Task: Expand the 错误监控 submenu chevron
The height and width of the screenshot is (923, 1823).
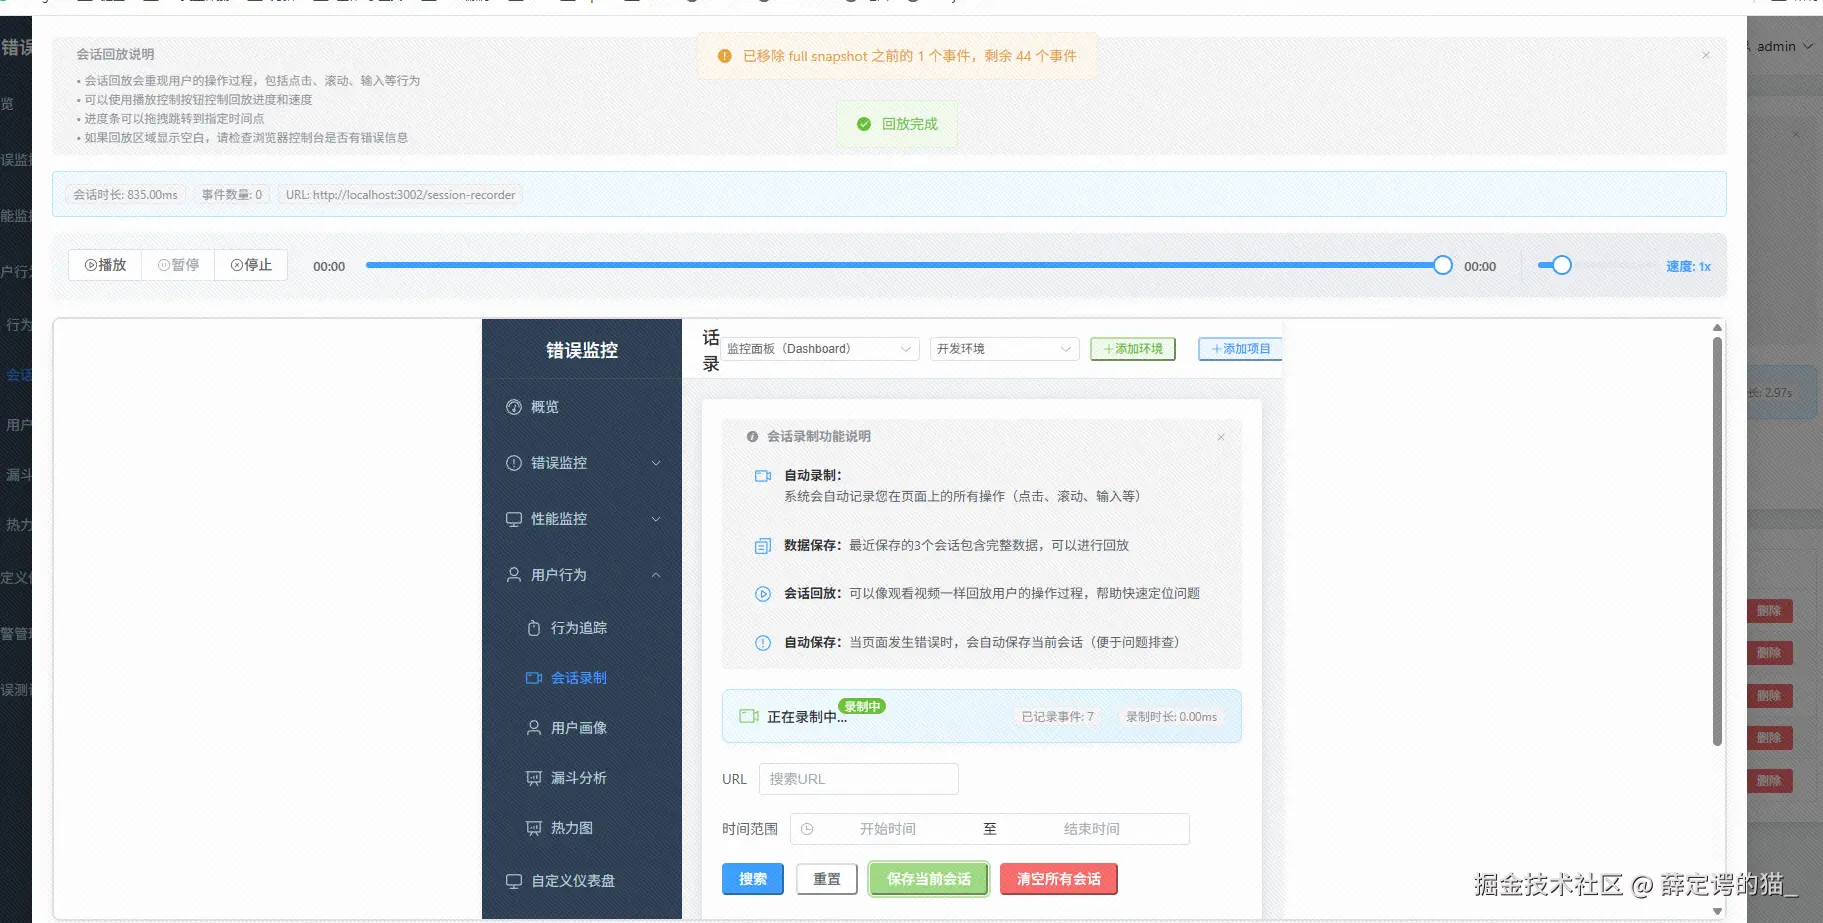Action: click(x=656, y=463)
